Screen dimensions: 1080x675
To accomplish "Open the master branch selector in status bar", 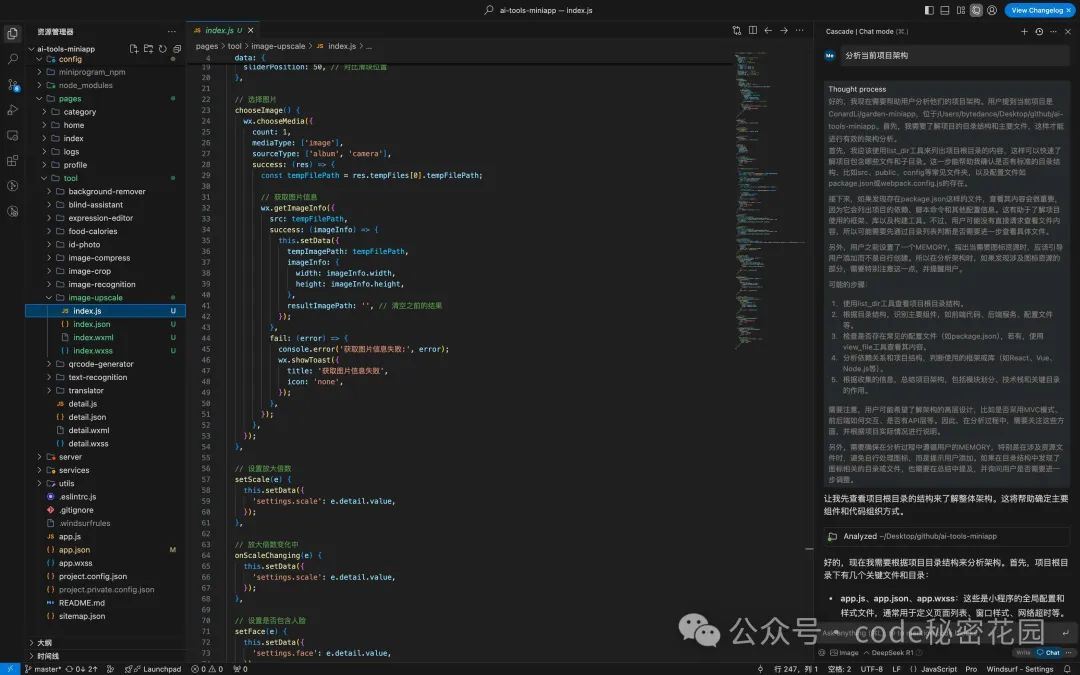I will [41, 669].
